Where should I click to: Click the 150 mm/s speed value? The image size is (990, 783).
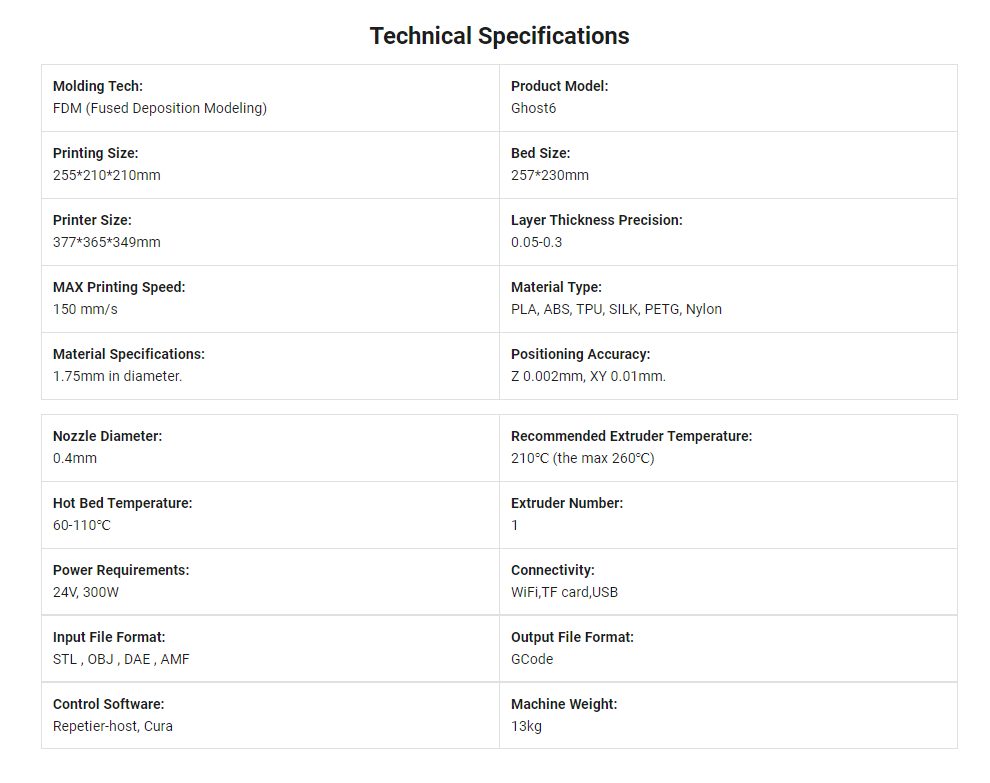85,309
